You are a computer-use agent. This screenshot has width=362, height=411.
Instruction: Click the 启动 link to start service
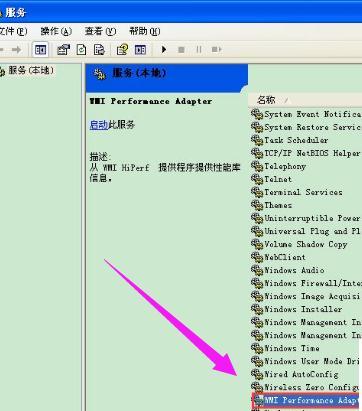(x=99, y=125)
